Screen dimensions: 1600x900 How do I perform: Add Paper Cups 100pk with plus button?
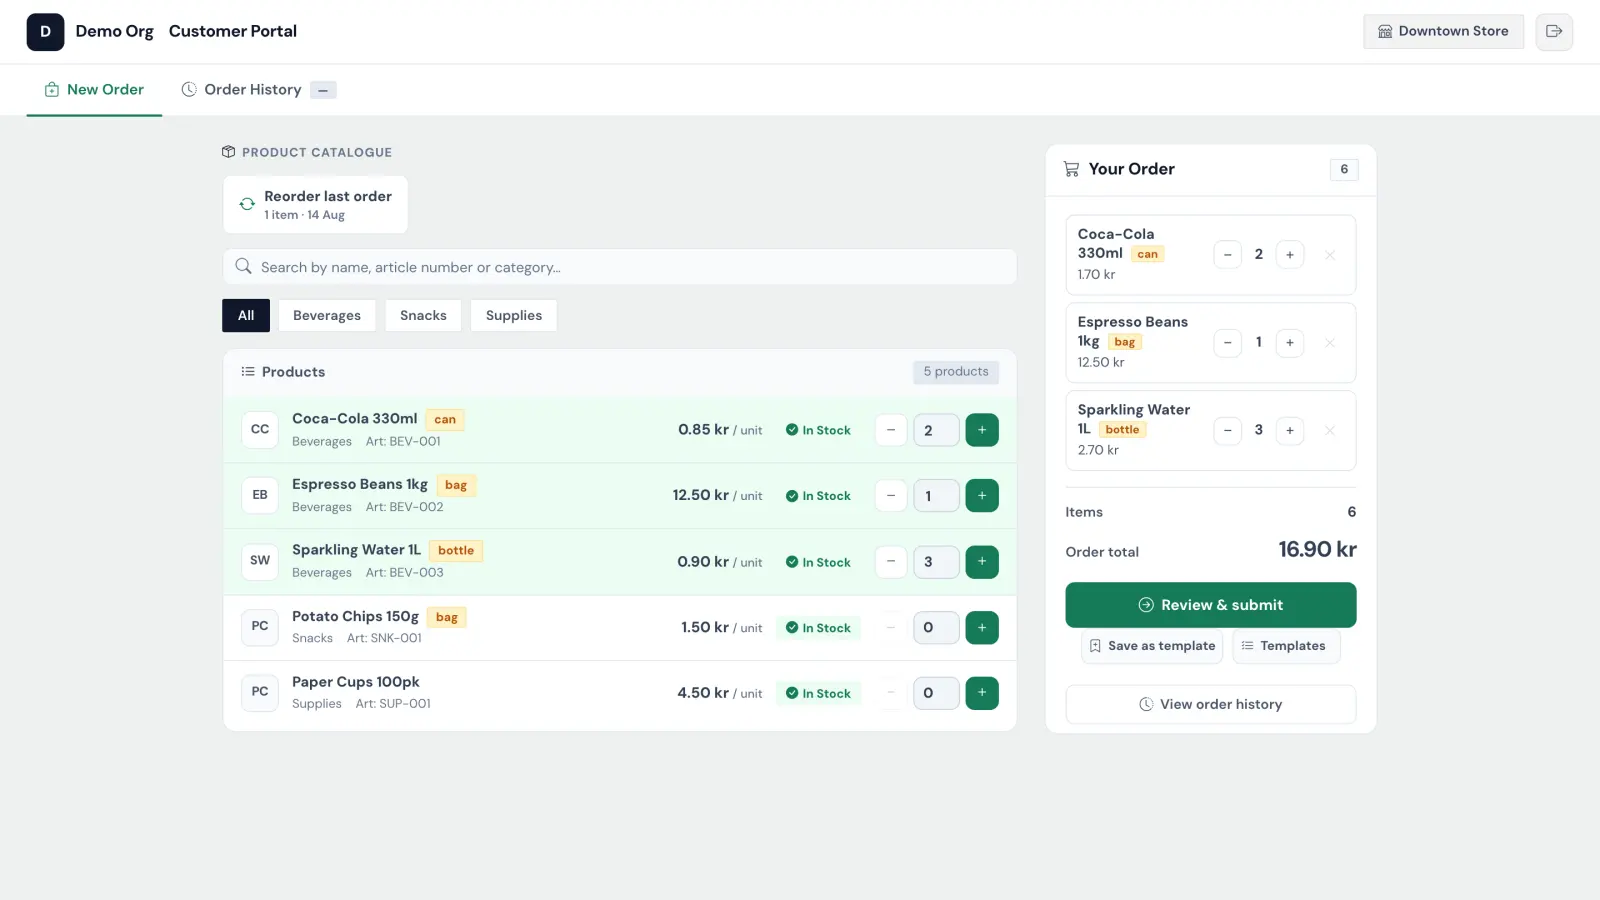point(982,693)
